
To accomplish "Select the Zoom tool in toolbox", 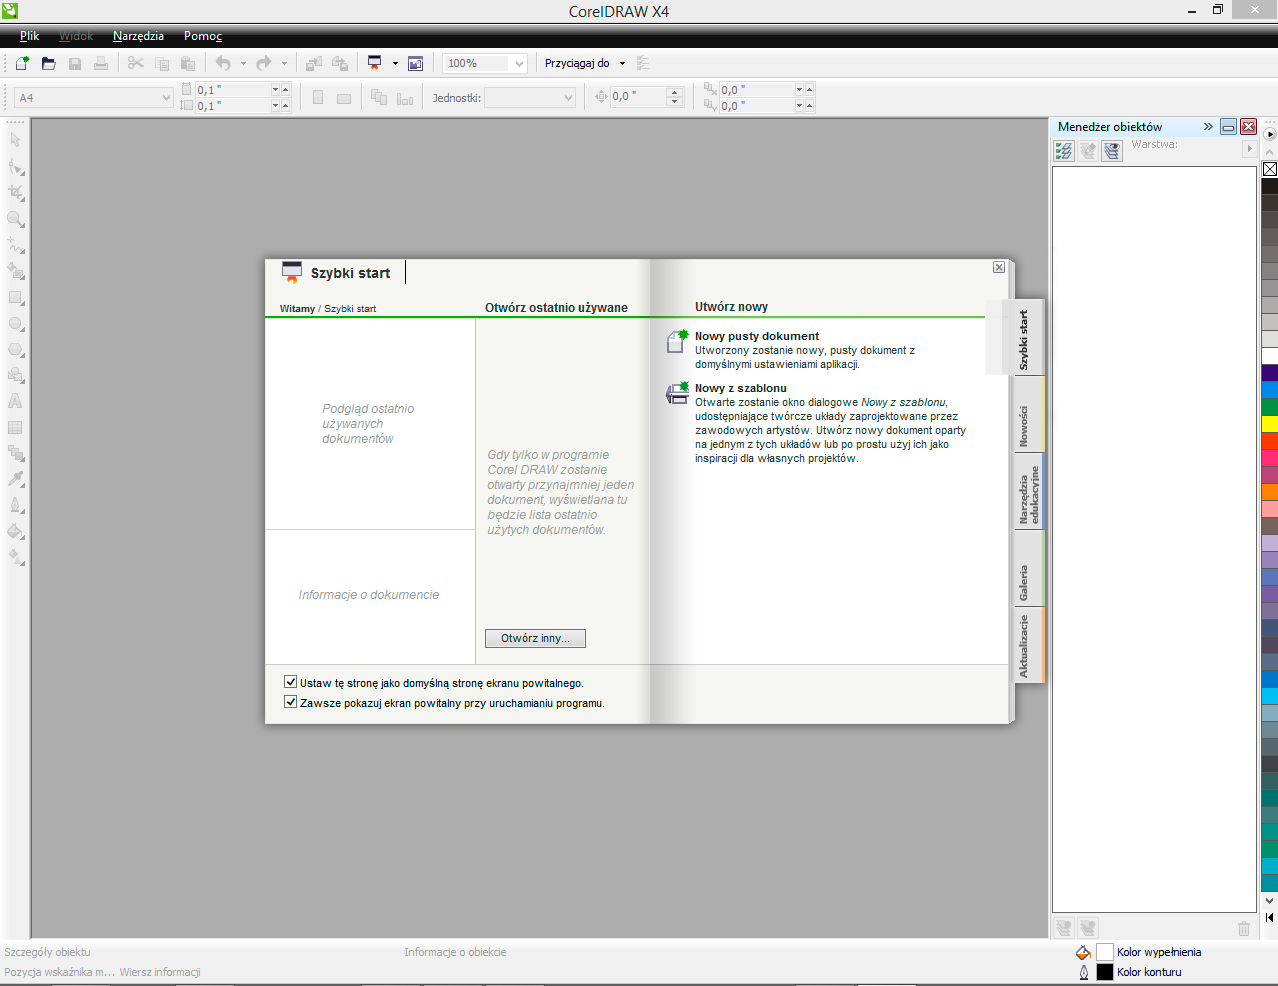I will click(16, 219).
